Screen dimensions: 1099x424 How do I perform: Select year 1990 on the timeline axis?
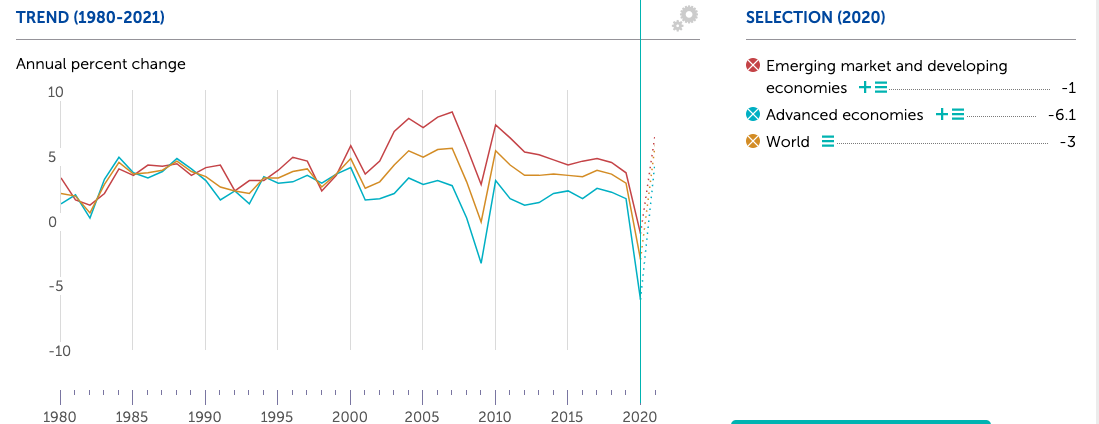(x=205, y=416)
